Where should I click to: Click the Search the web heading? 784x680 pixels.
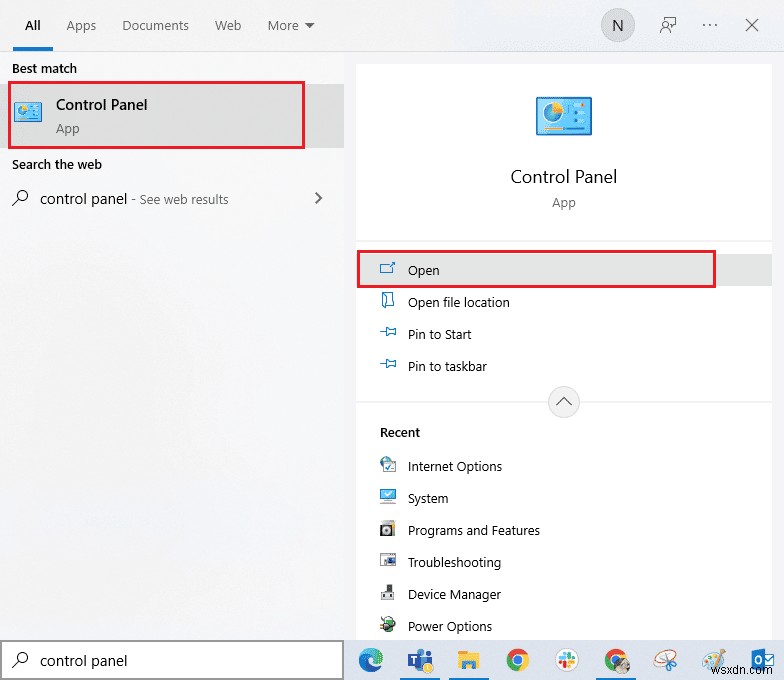point(57,164)
